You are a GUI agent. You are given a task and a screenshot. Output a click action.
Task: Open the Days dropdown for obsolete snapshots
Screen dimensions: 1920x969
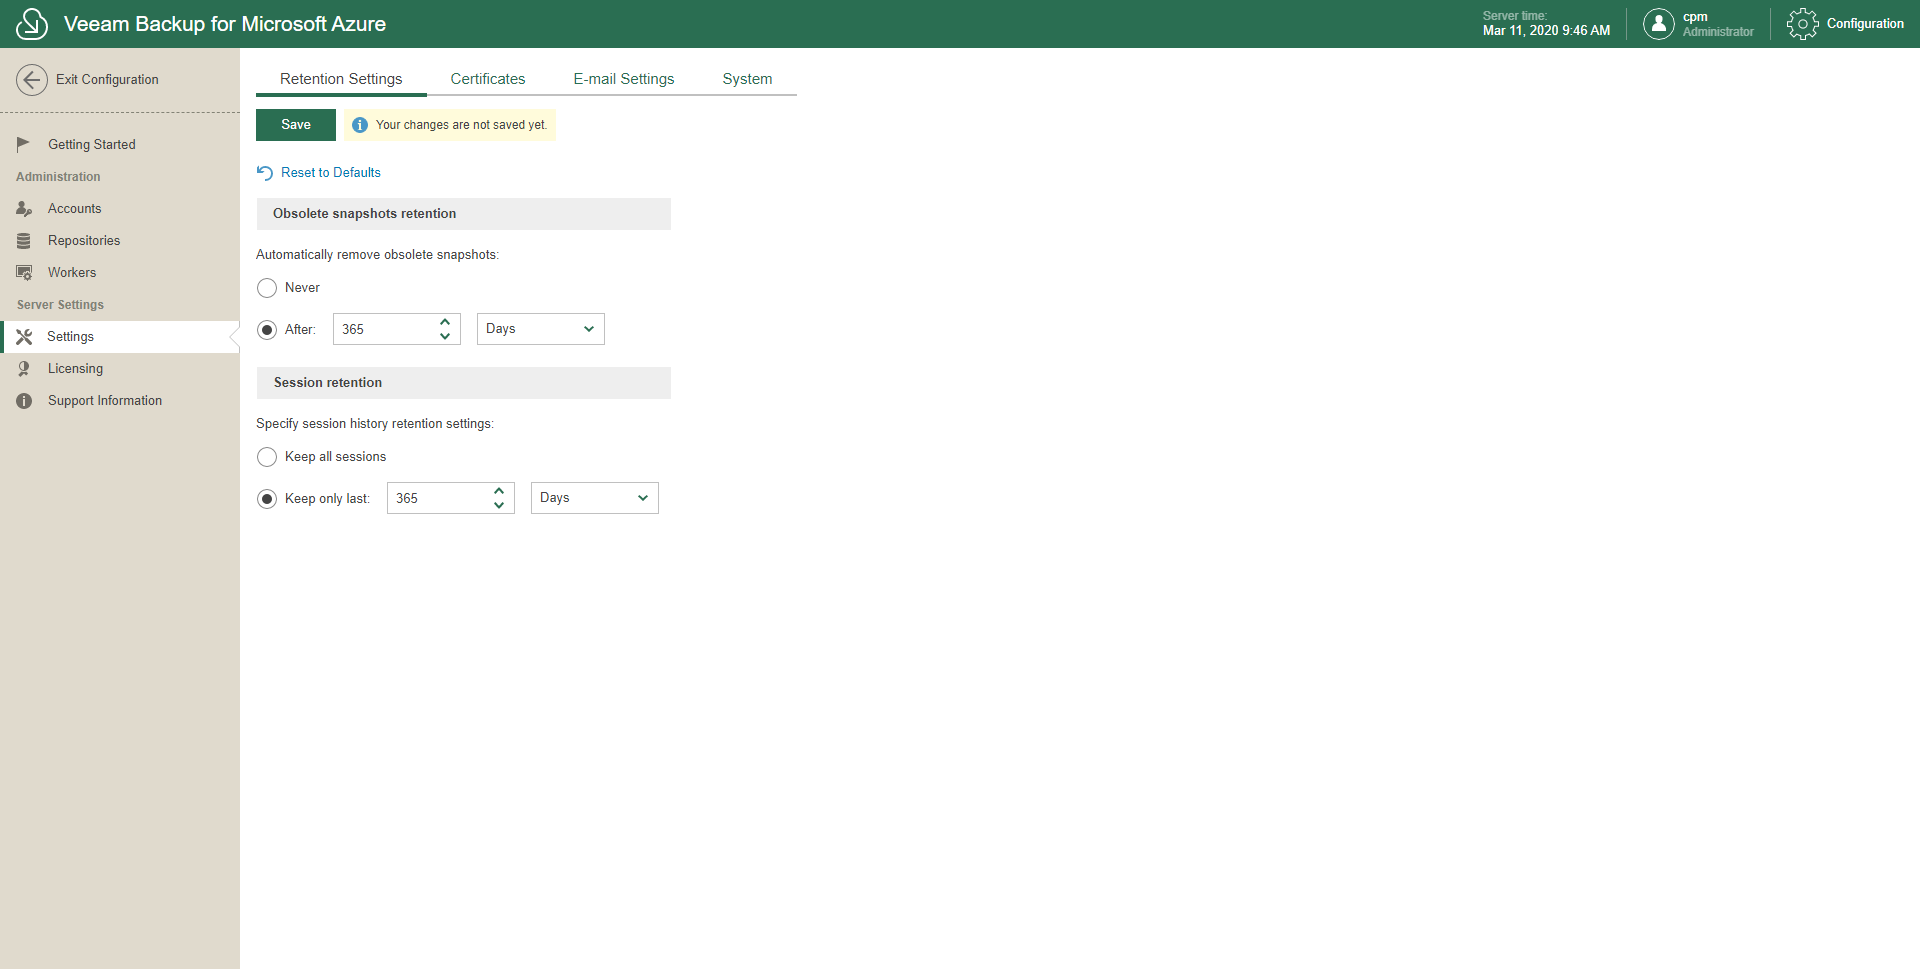tap(541, 329)
